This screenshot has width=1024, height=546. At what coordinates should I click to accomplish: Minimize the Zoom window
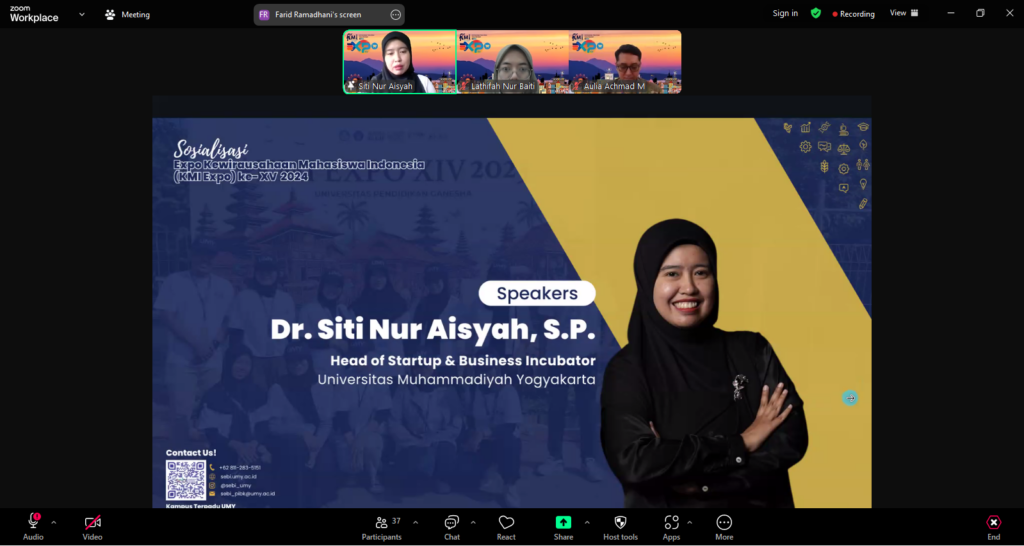[x=950, y=13]
